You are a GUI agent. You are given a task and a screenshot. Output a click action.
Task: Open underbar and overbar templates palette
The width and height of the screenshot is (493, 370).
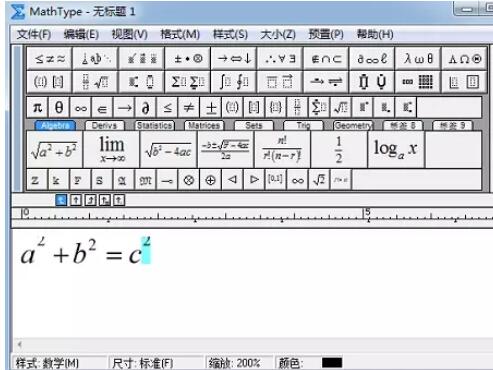tap(280, 81)
